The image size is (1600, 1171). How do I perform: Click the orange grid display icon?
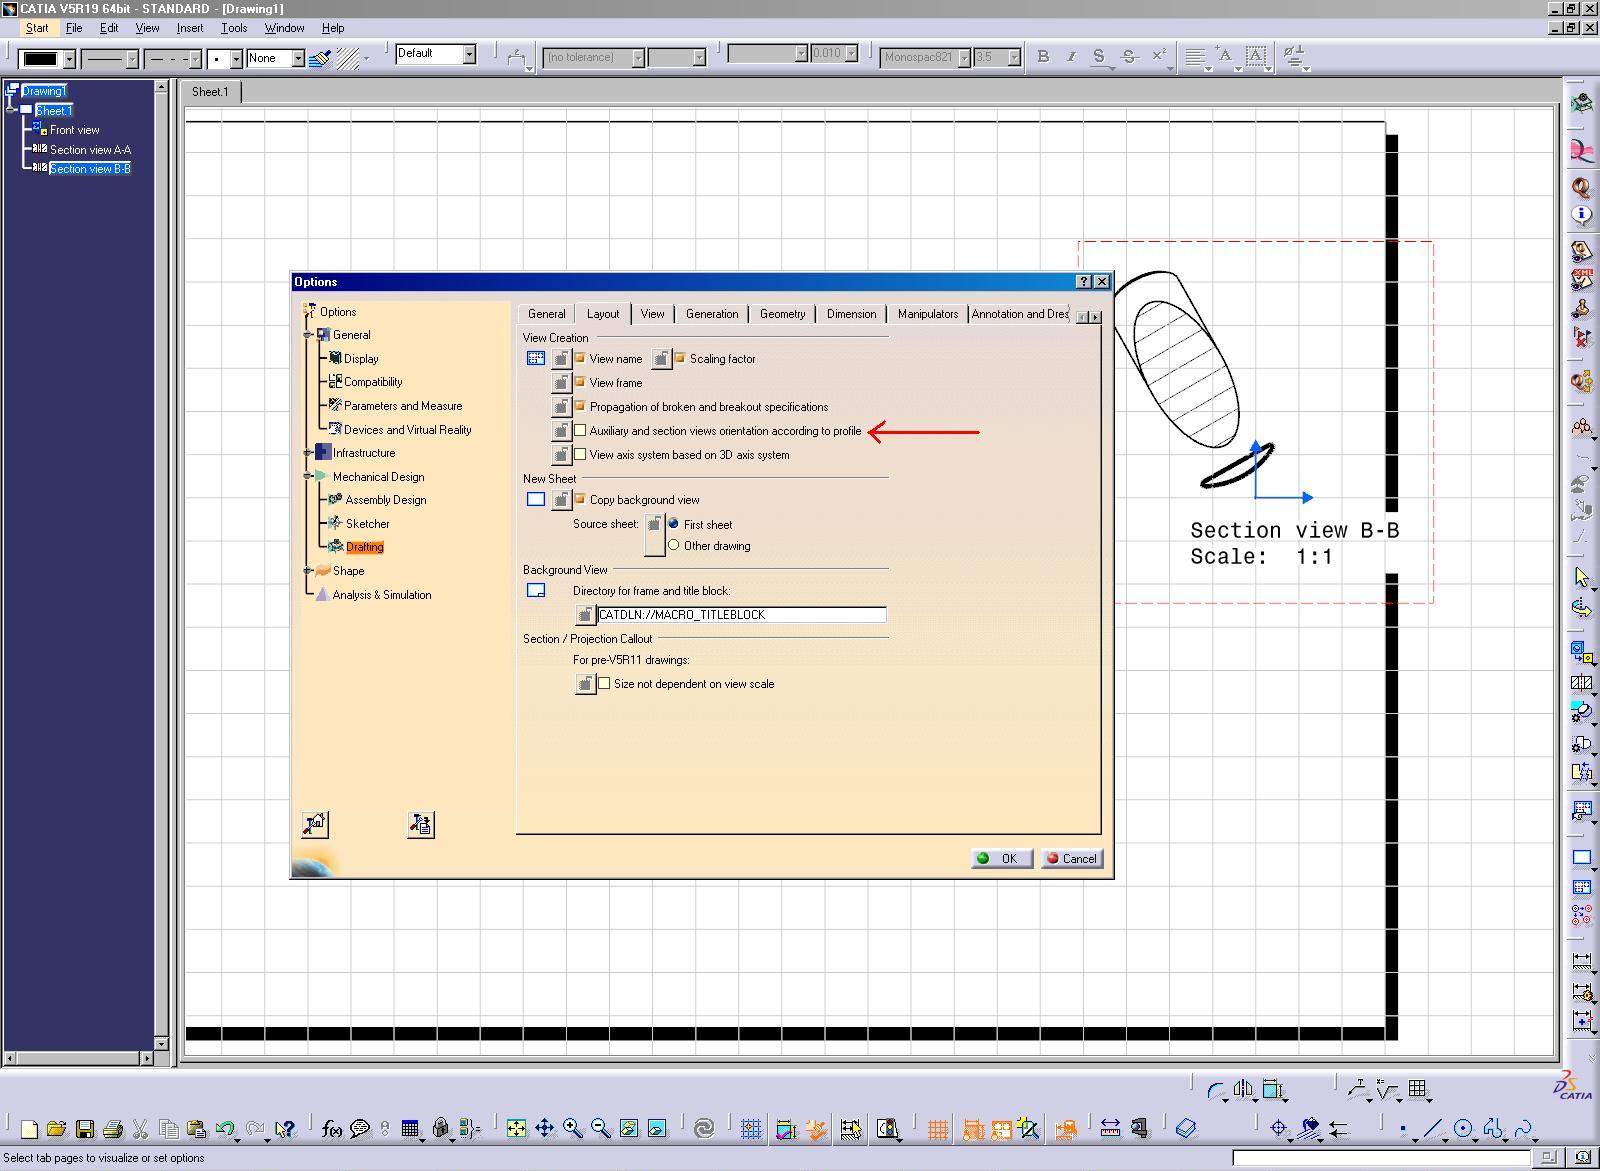point(938,1129)
